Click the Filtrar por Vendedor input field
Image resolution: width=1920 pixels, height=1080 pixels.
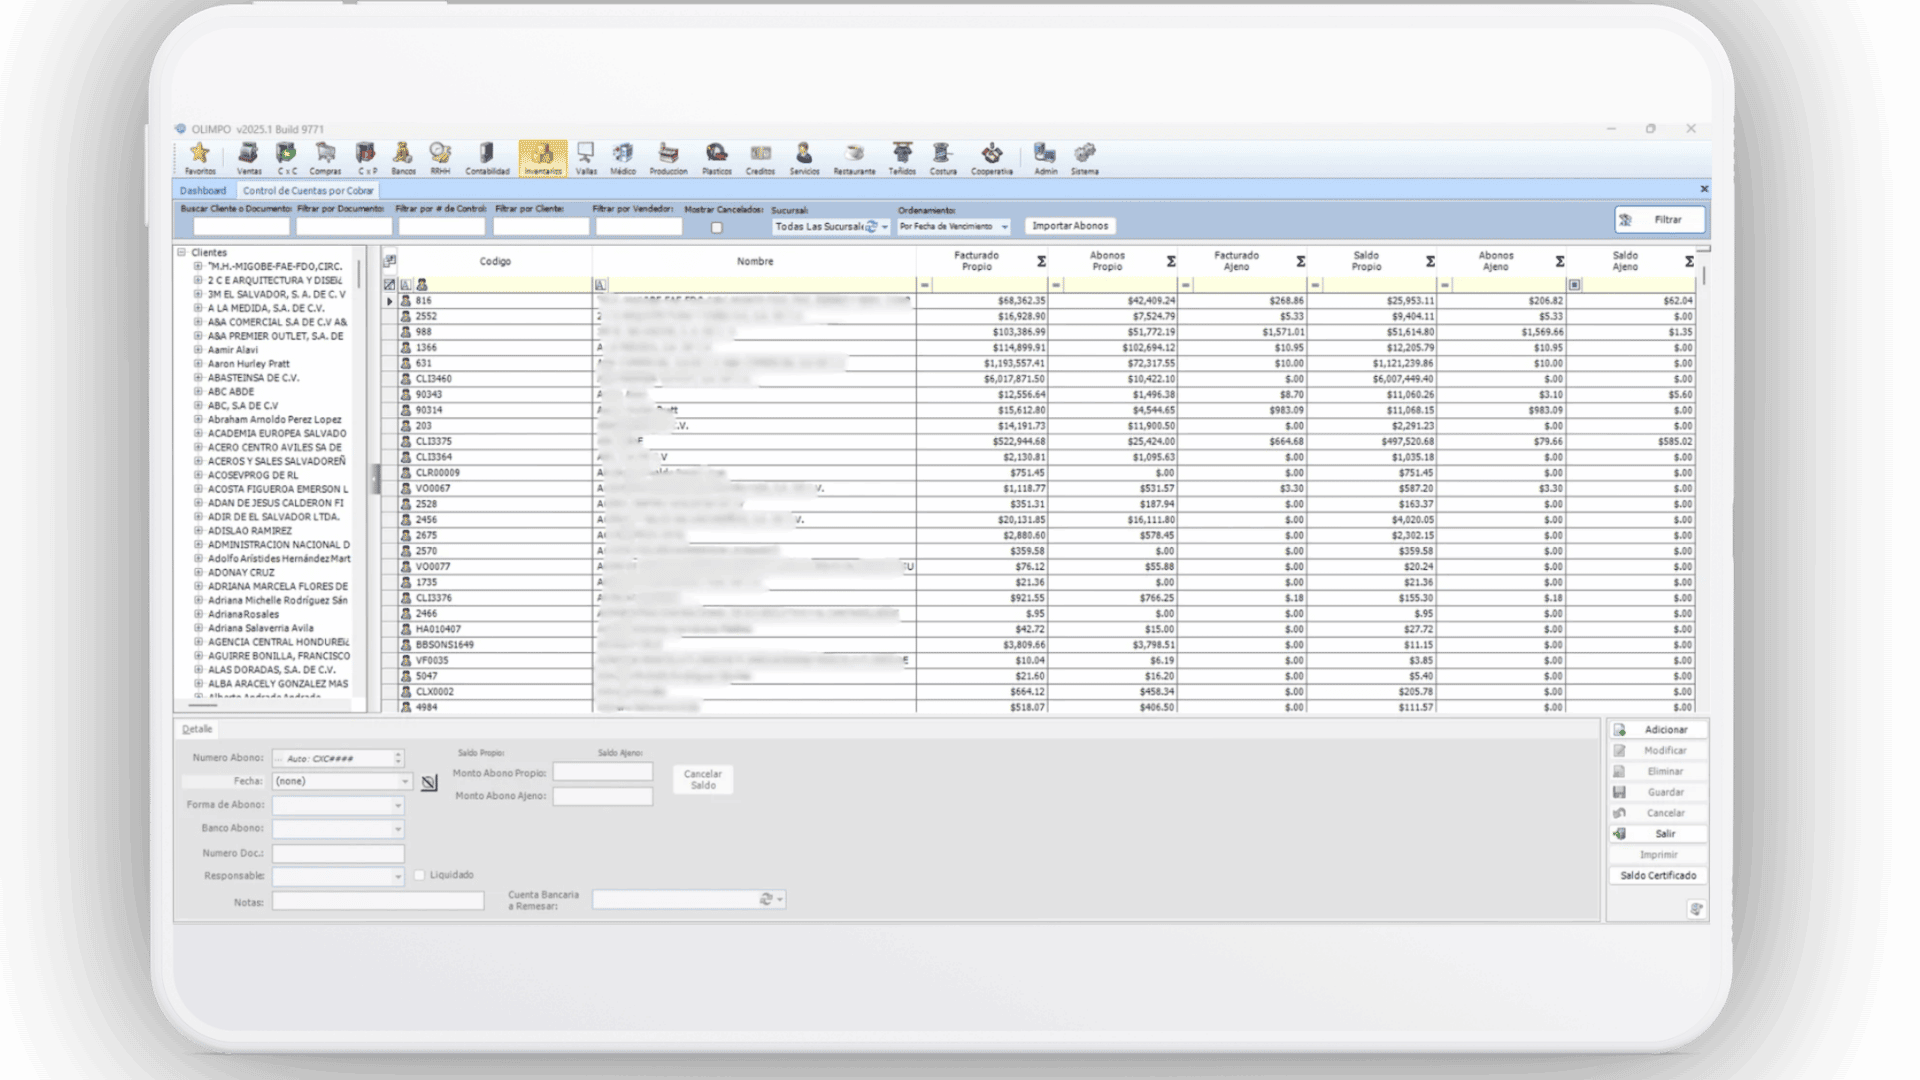tap(639, 227)
